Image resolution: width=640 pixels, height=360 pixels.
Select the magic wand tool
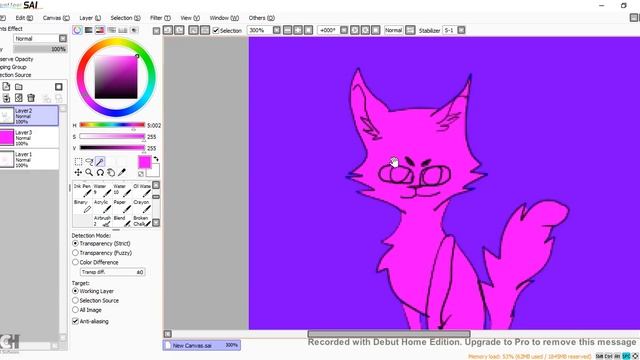[x=100, y=162]
